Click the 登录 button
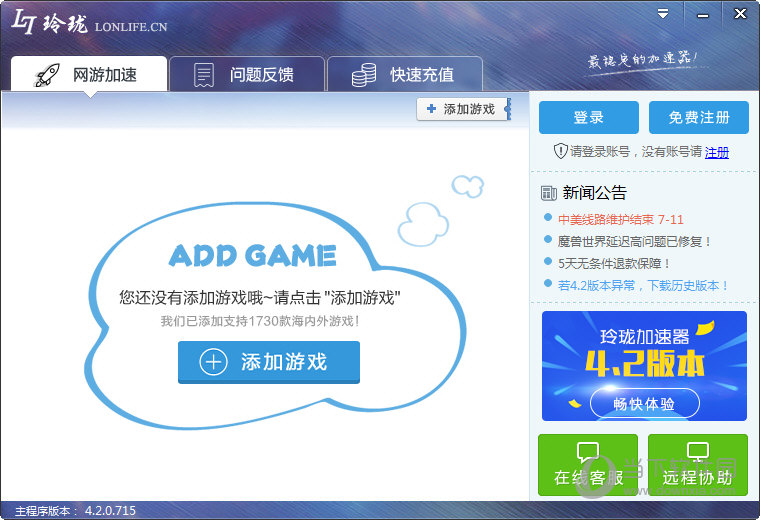 tap(588, 117)
